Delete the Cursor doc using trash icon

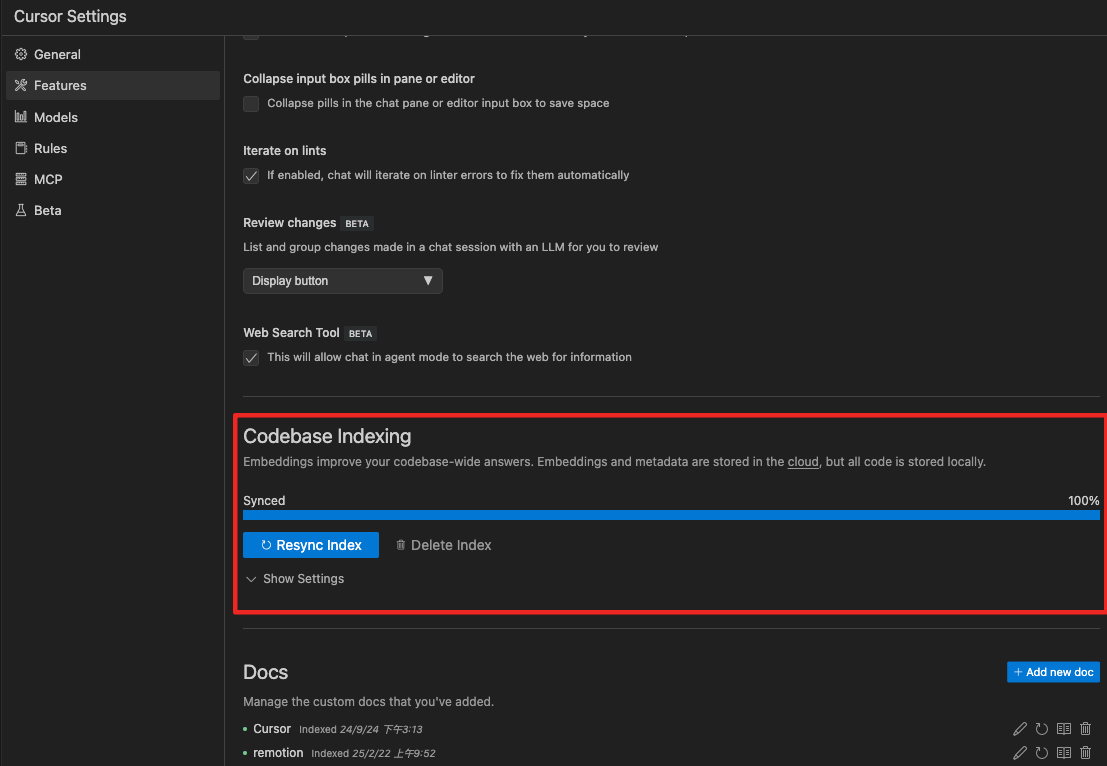1086,729
